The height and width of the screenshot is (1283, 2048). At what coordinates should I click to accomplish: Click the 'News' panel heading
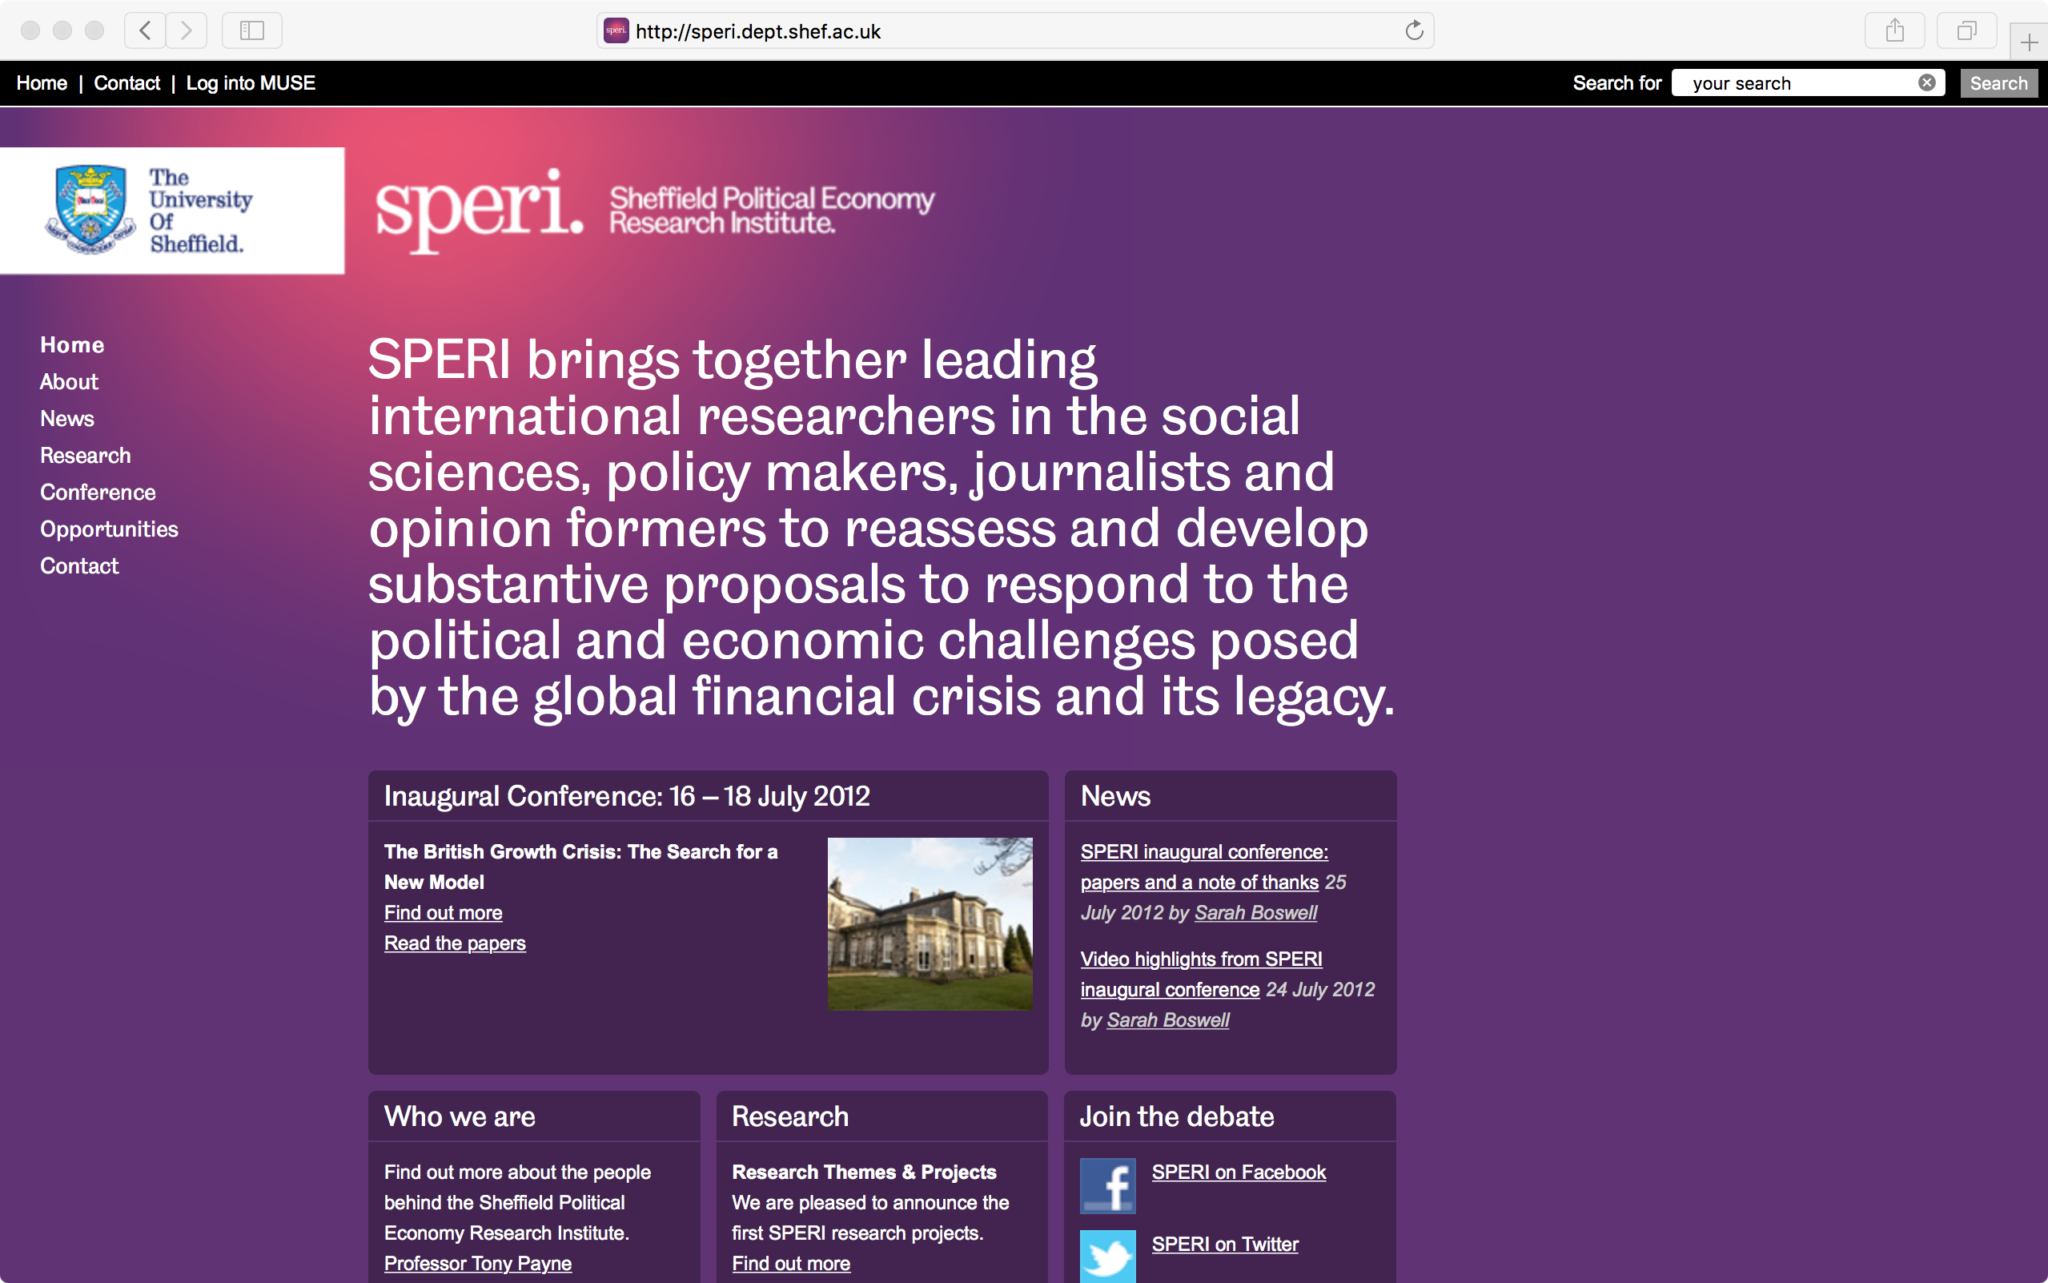pos(1116,796)
